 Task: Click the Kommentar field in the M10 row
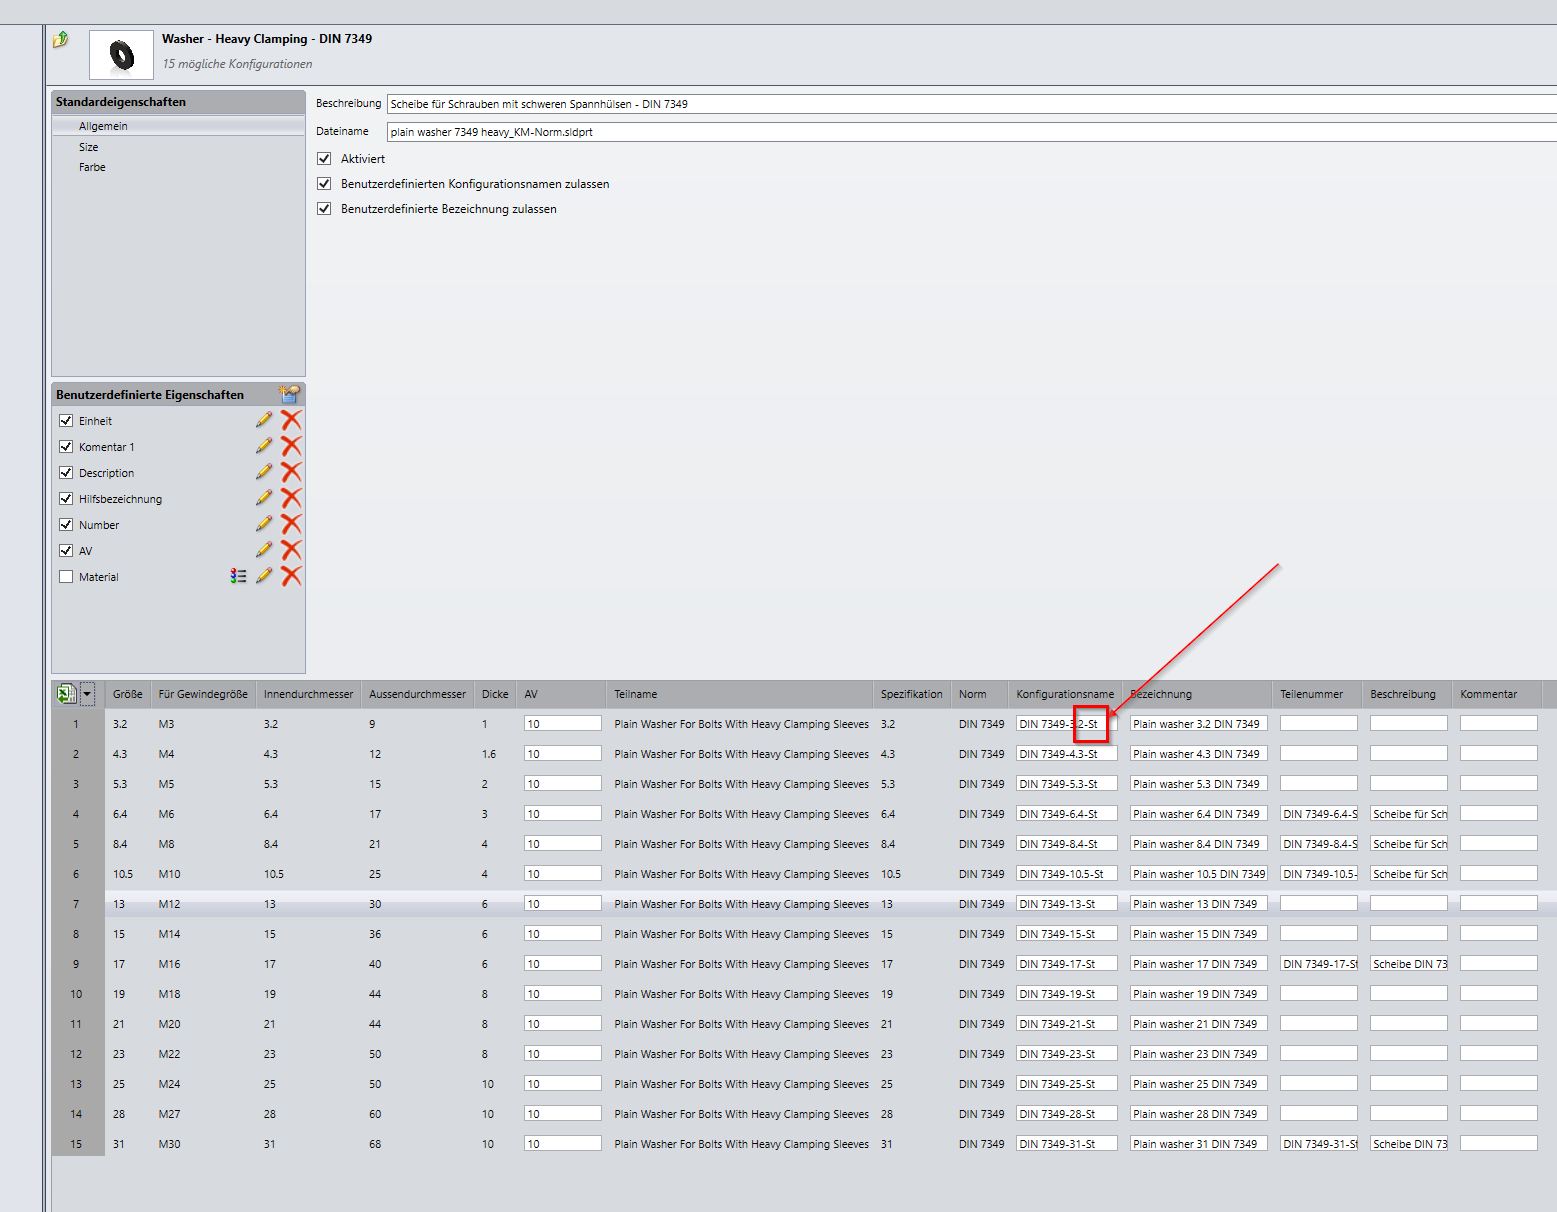coord(1499,874)
